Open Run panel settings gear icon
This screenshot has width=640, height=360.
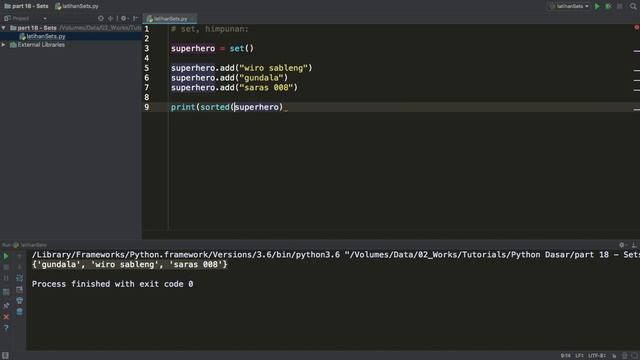[x=622, y=245]
